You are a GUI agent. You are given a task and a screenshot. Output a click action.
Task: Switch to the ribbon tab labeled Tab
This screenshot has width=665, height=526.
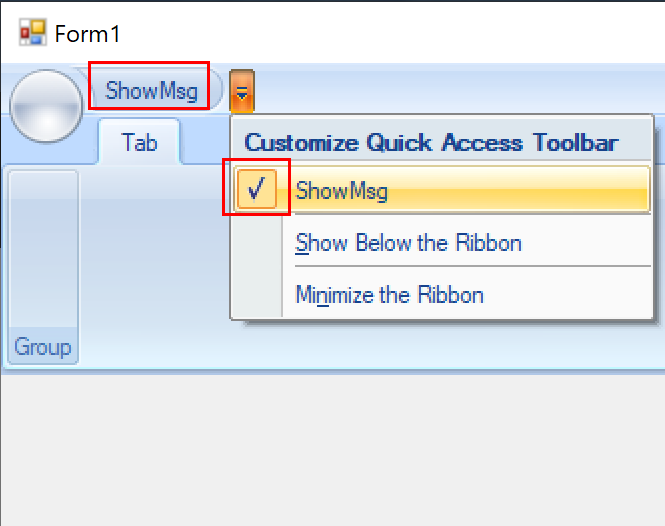point(139,142)
